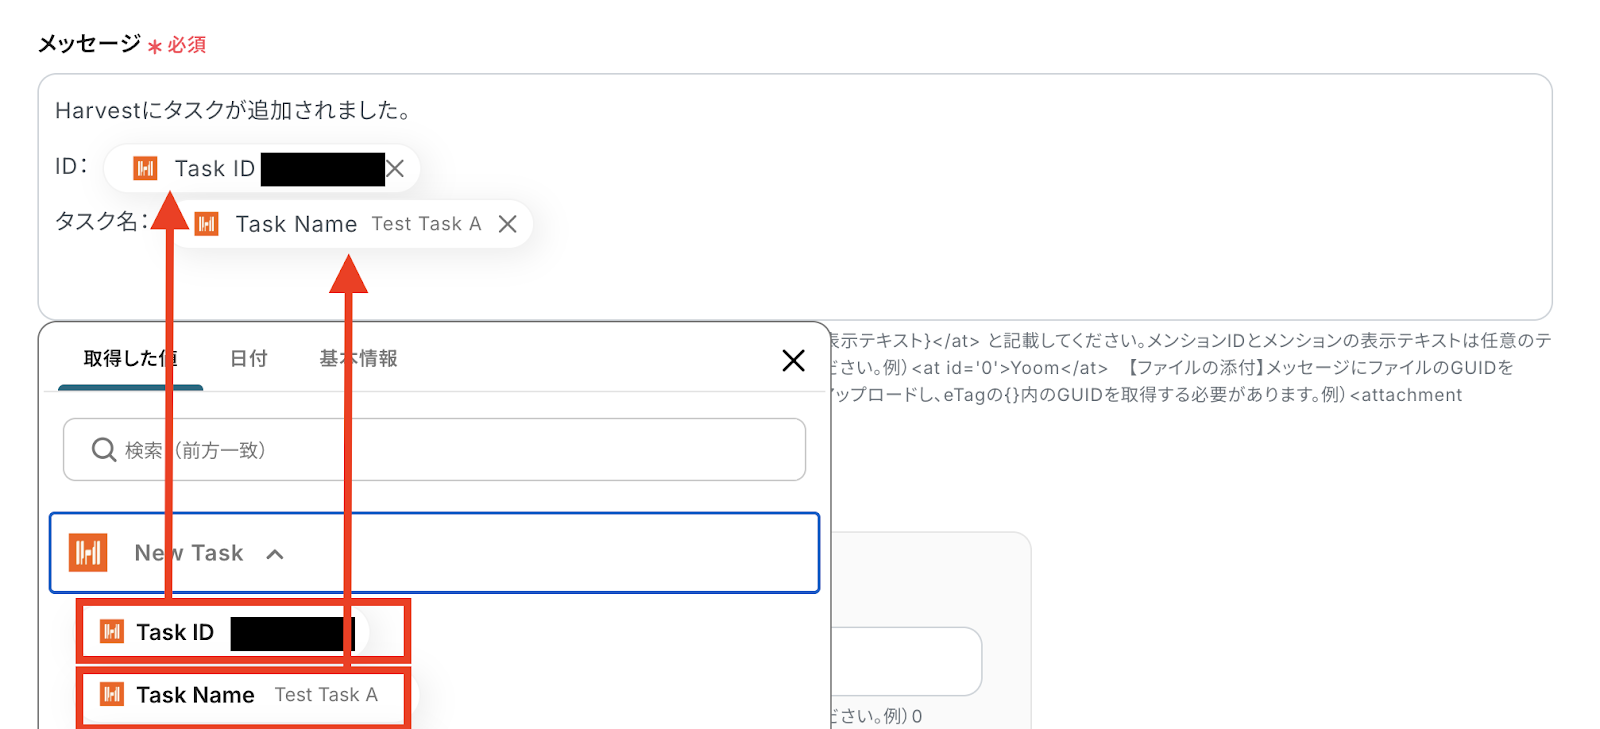Close the value picker popup panel
This screenshot has width=1600, height=729.
tap(793, 360)
